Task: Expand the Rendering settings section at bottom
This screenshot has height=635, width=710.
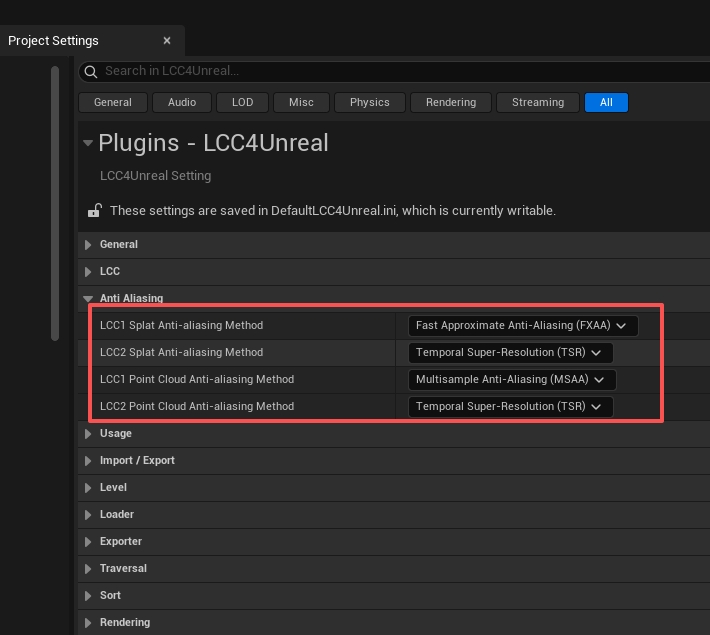Action: point(88,623)
